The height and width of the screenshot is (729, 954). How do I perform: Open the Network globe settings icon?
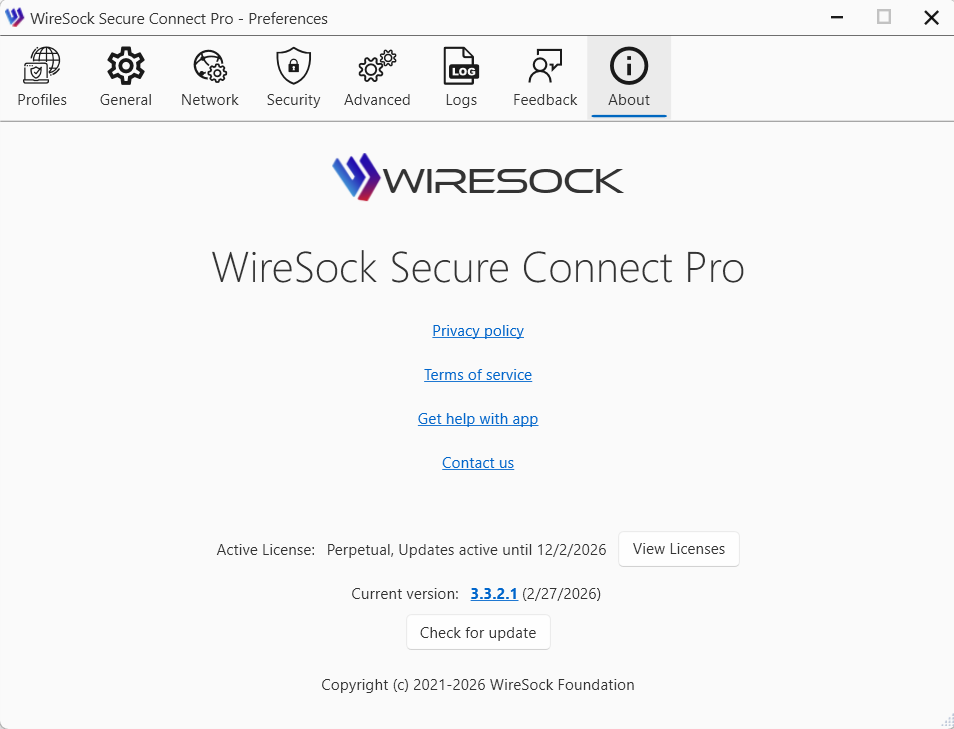click(x=210, y=67)
